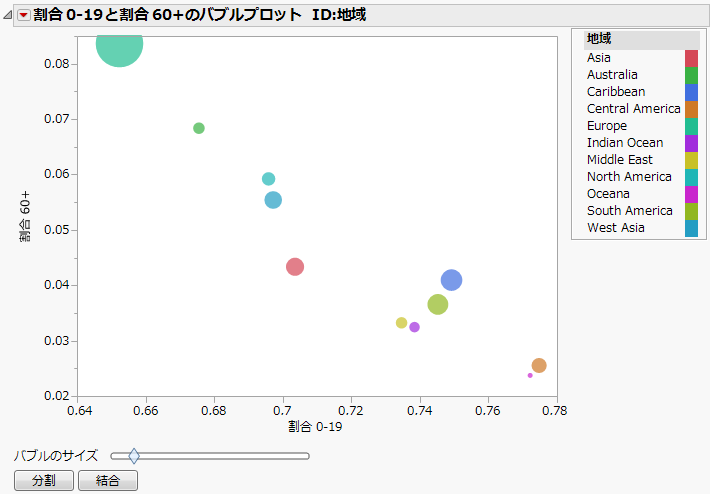Image resolution: width=710 pixels, height=494 pixels.
Task: Click the 結合 button
Action: (x=108, y=481)
